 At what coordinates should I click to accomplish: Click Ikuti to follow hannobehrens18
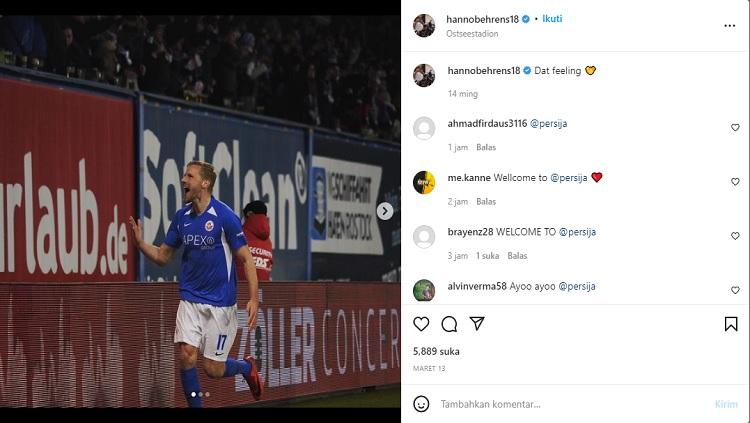[x=552, y=18]
